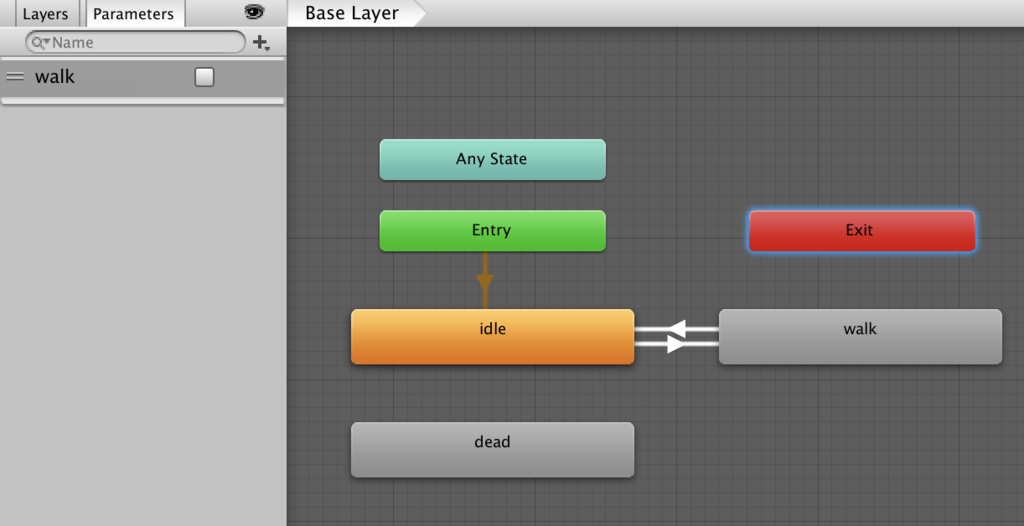Image resolution: width=1024 pixels, height=526 pixels.
Task: Select the red Exit node
Action: pos(862,231)
